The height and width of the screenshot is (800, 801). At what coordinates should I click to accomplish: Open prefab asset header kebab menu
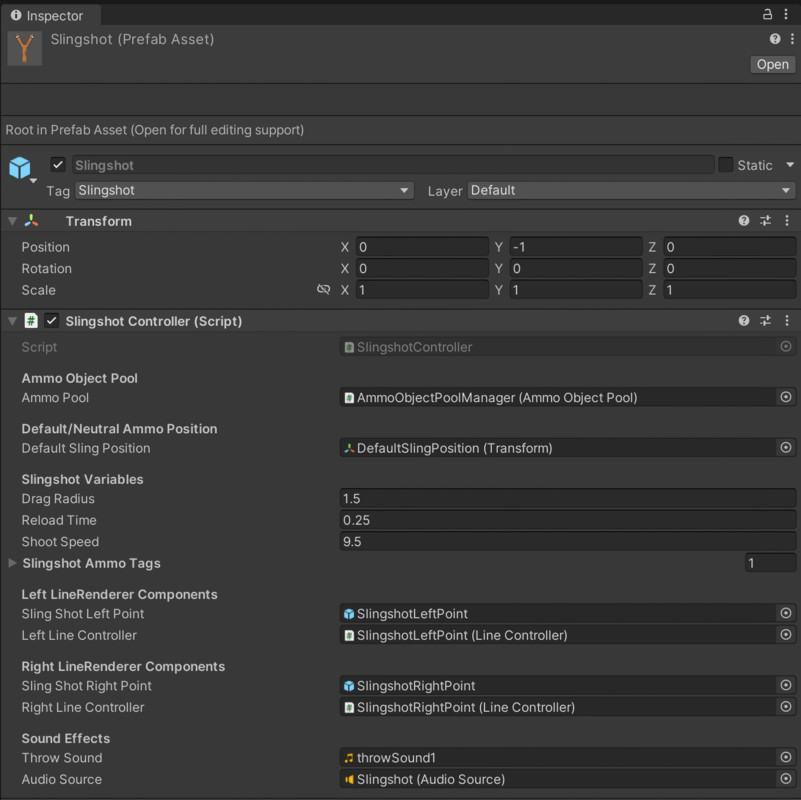tap(792, 39)
